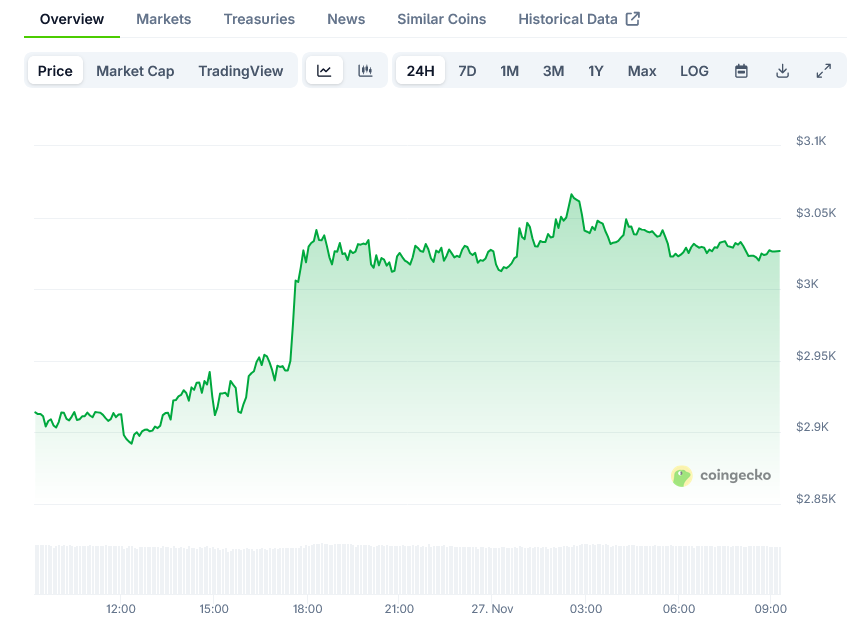Viewport: 847px width, 626px height.
Task: Switch to Market Cap view
Action: 135,71
